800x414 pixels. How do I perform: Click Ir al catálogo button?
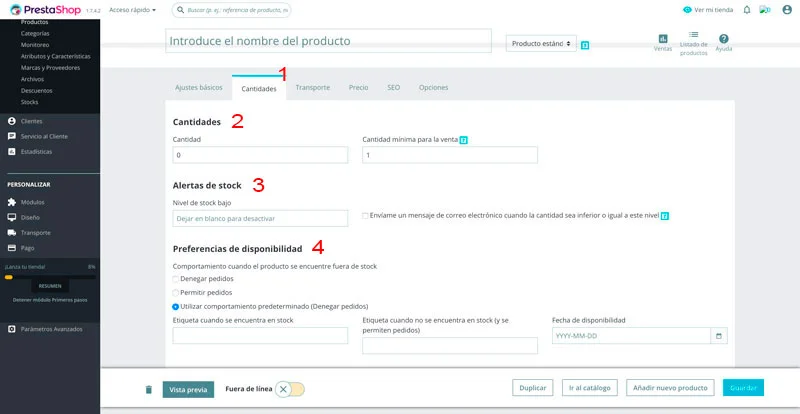click(x=590, y=388)
